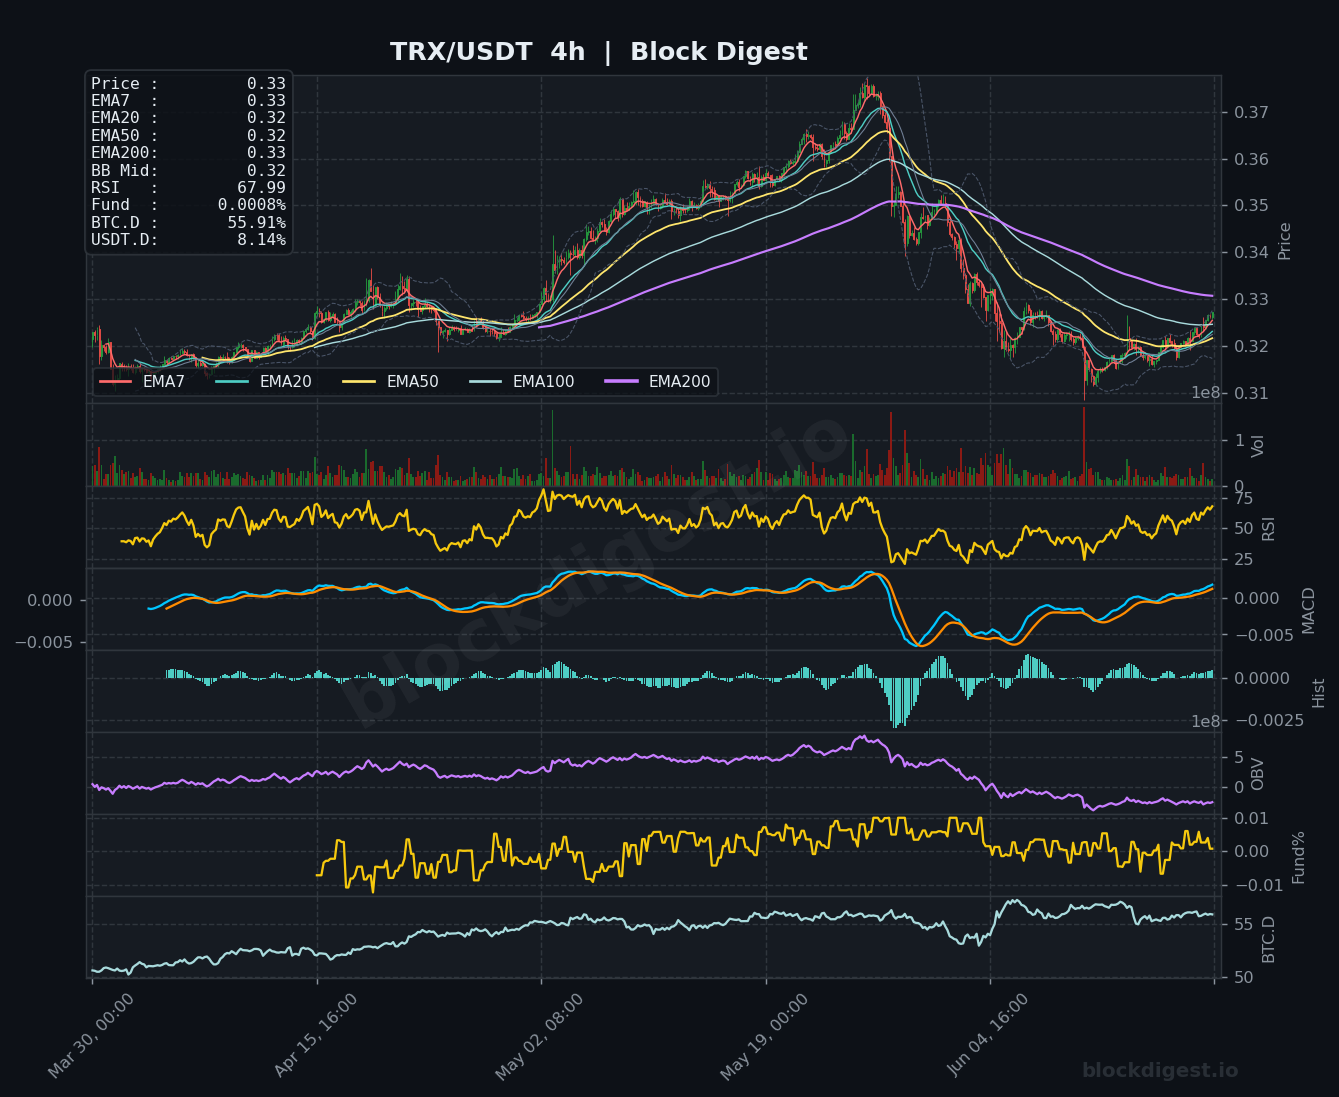Select the EMA7 legend entry

142,381
